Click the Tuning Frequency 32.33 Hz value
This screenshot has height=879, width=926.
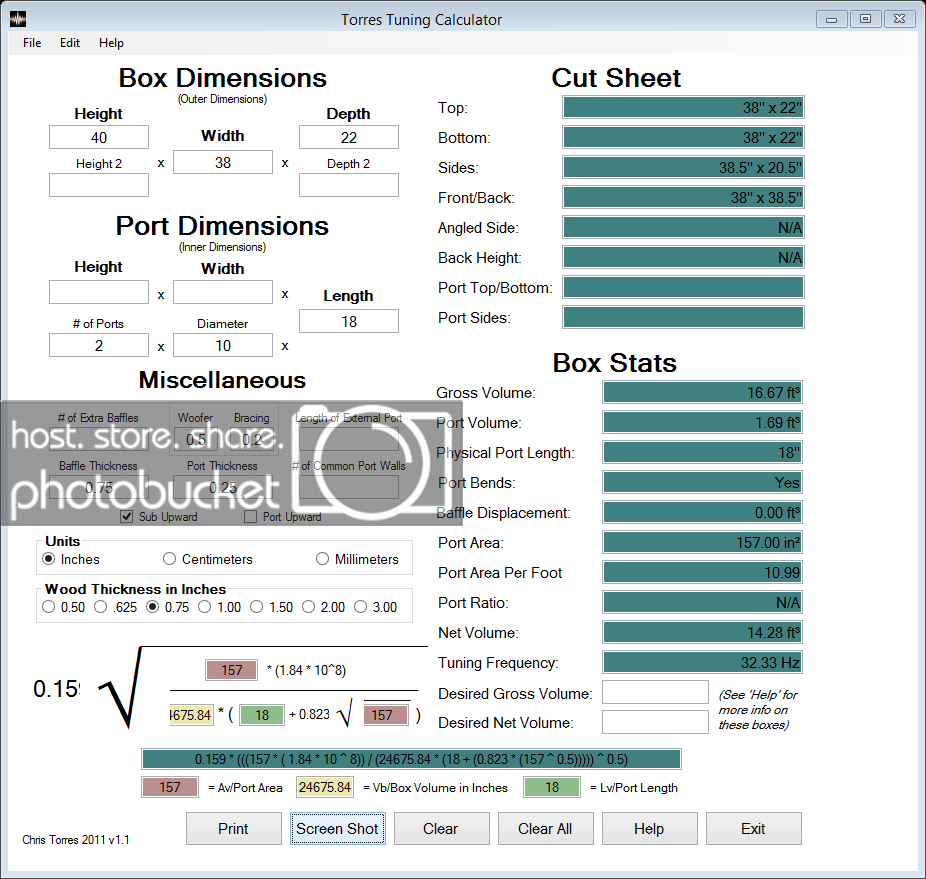702,662
